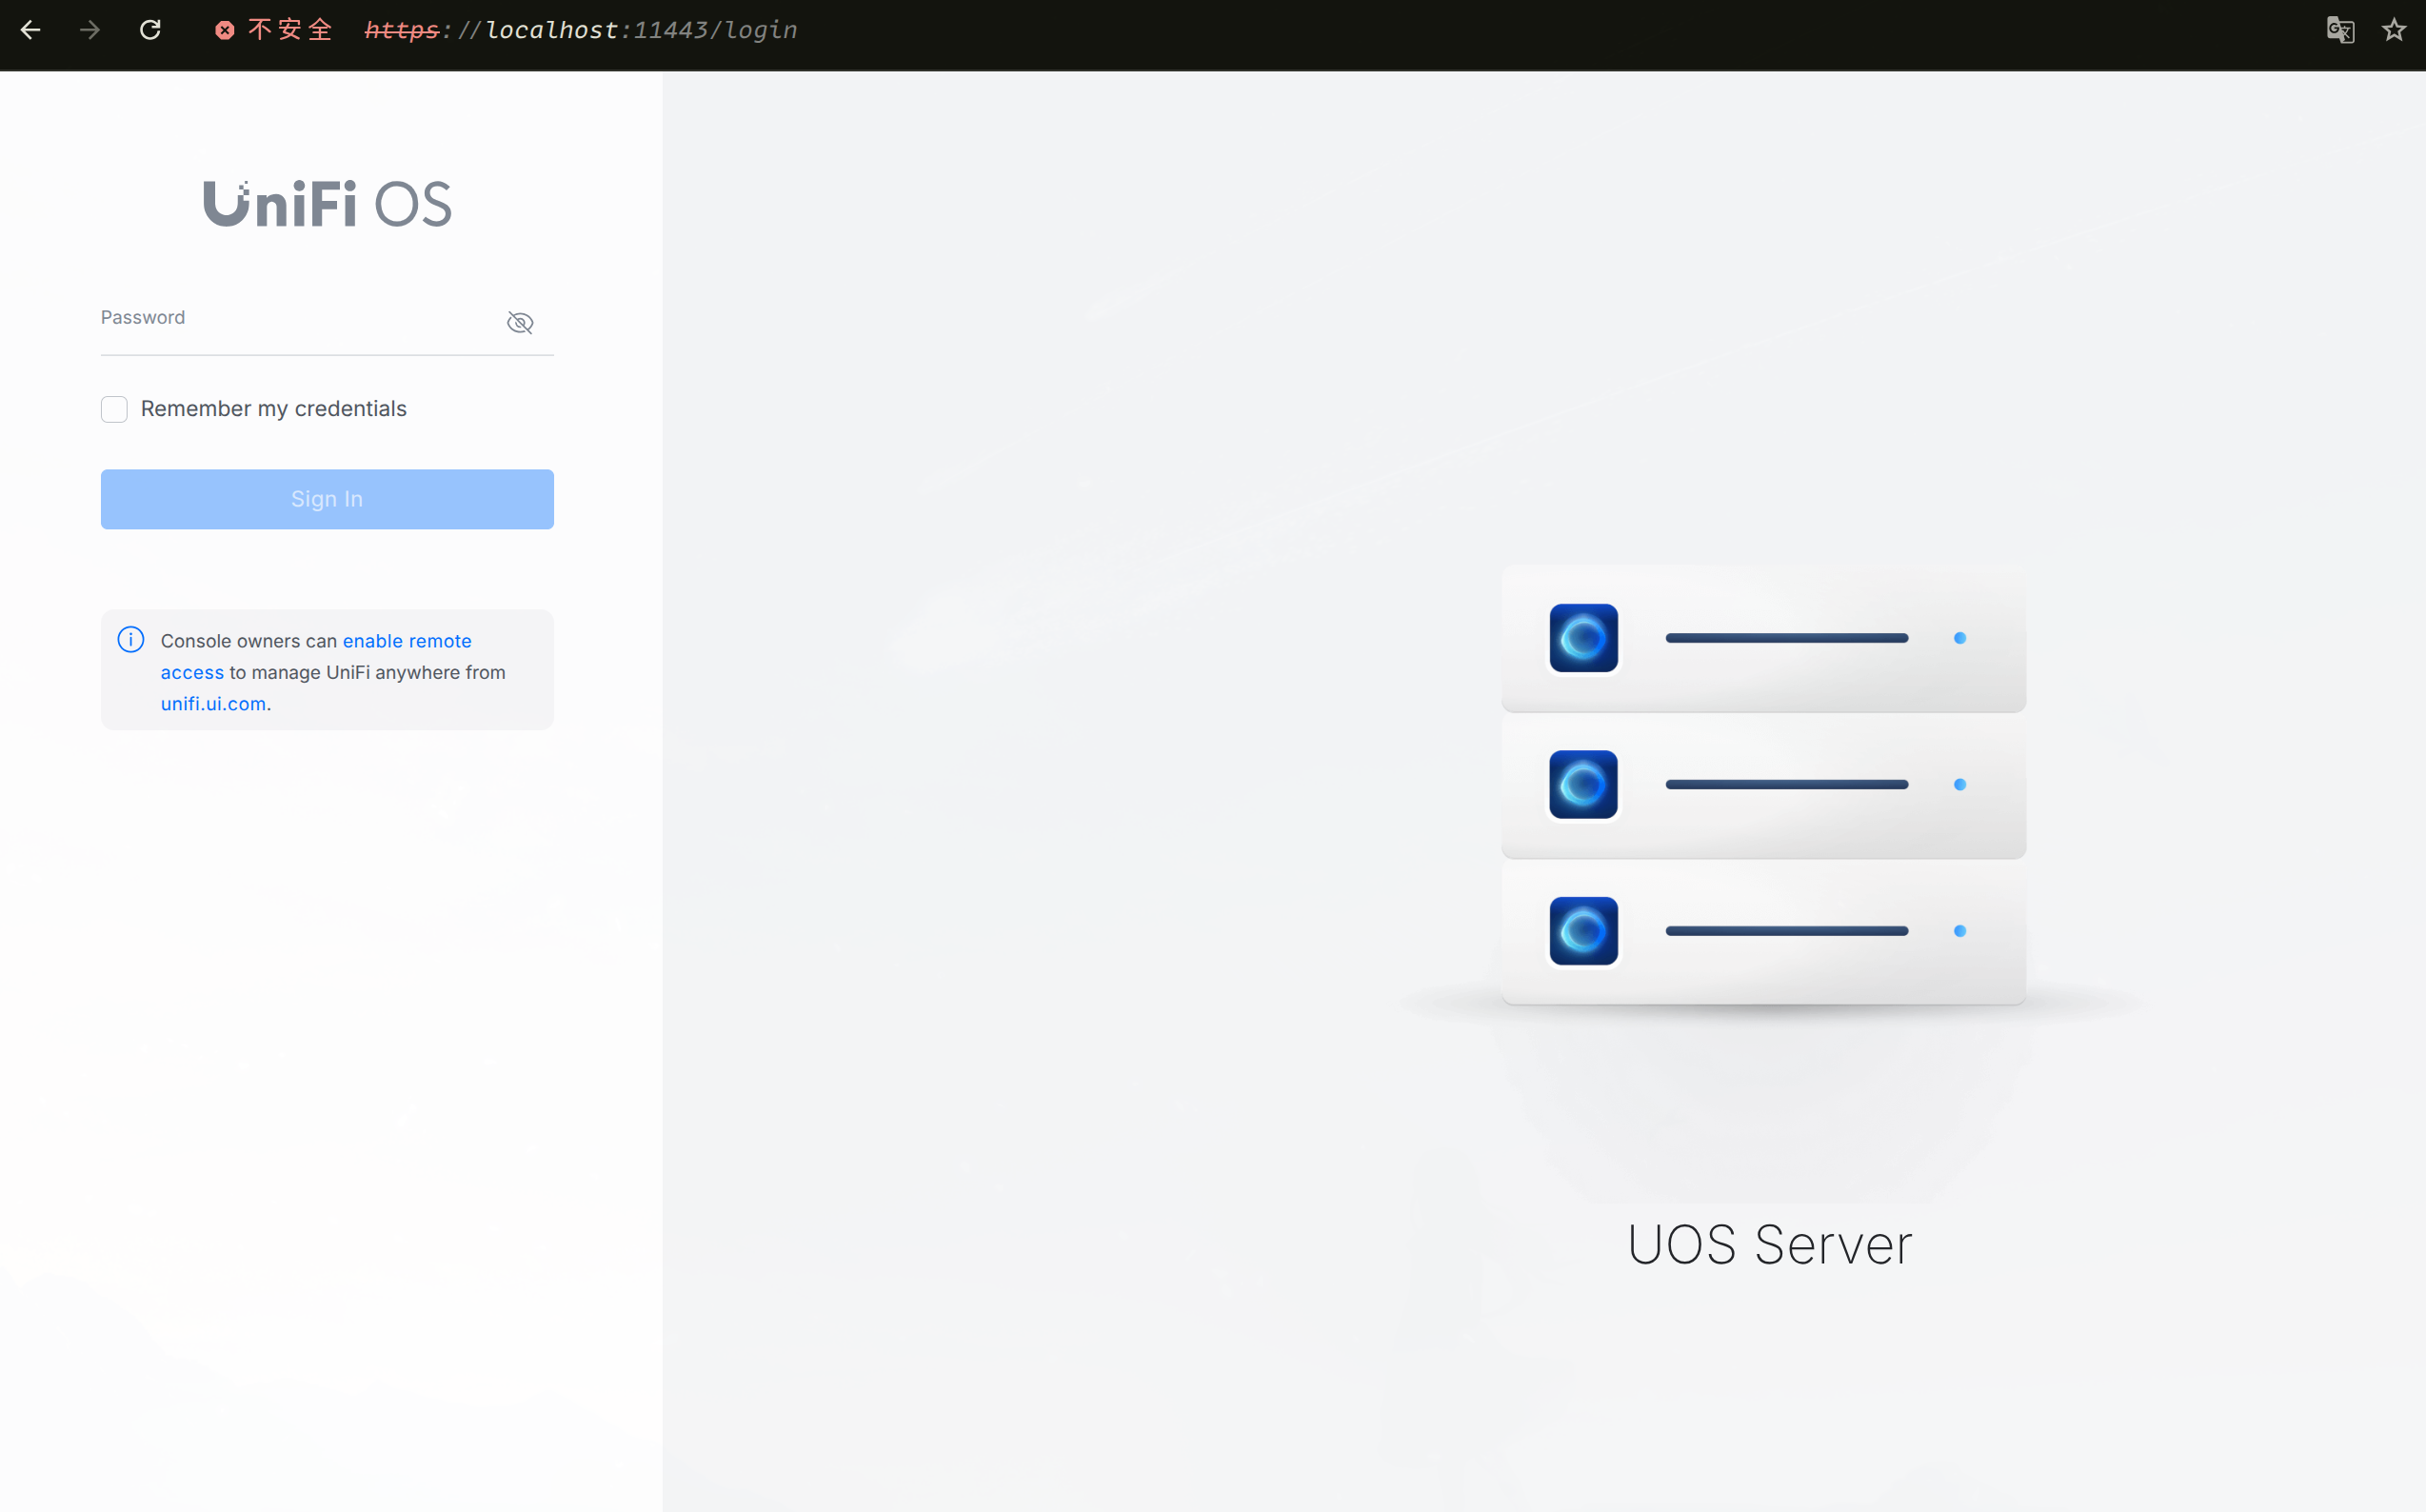Open the not-secure site warning icon
The width and height of the screenshot is (2426, 1512).
(x=225, y=30)
